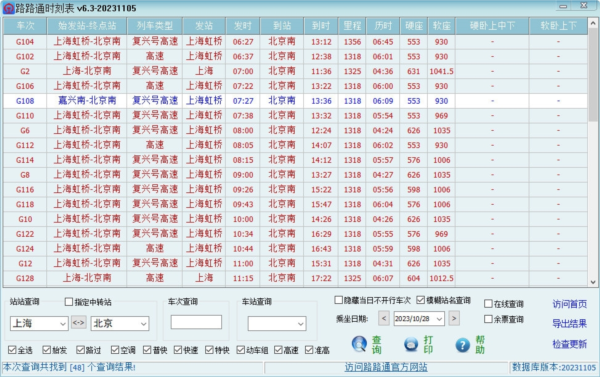This screenshot has width=600, height=377.
Task: Select the G8 train number cell
Action: 25,175
